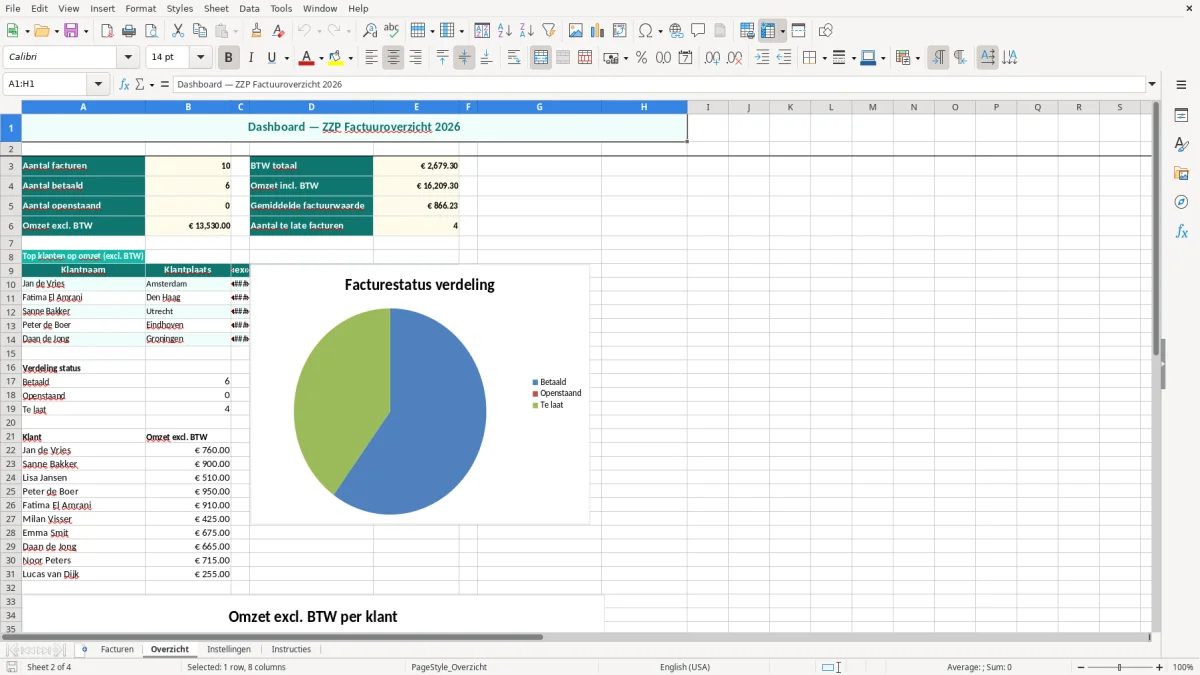This screenshot has width=1200, height=675.
Task: Adjust the zoom slider
Action: click(x=1119, y=667)
